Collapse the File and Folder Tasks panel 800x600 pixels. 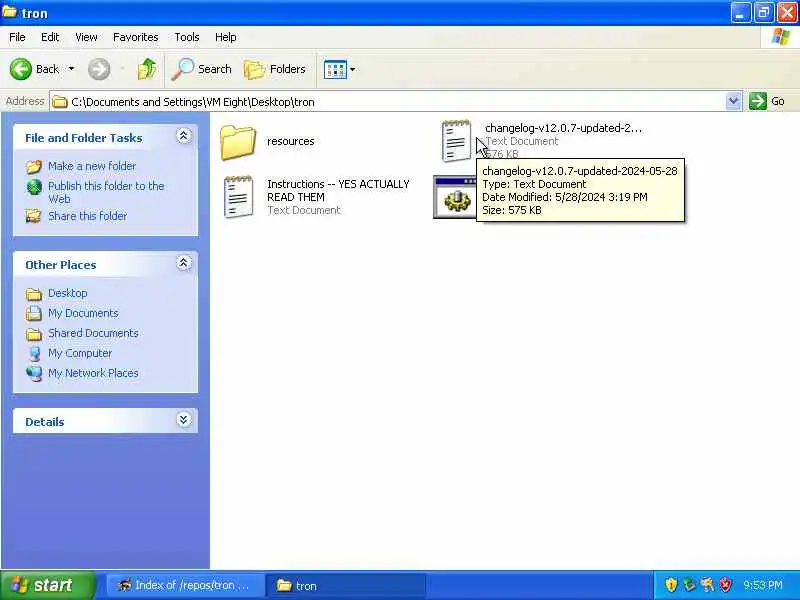click(x=184, y=136)
